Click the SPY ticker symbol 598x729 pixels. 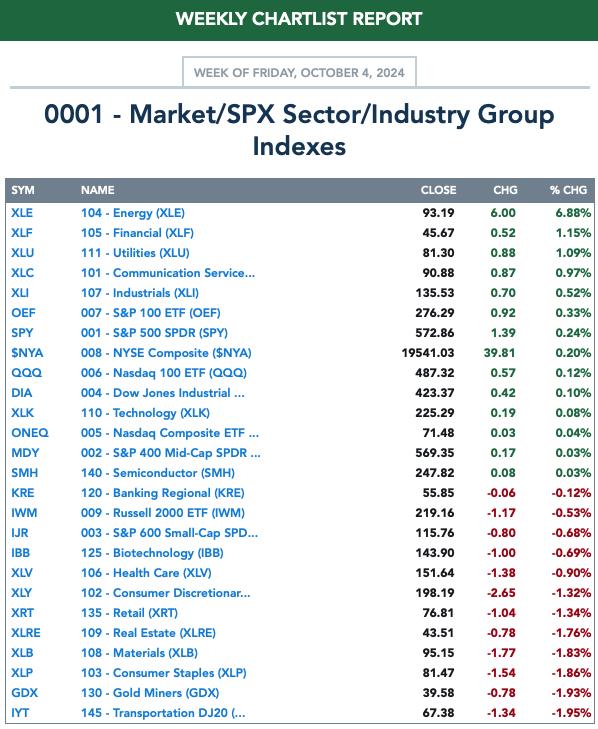[x=22, y=333]
